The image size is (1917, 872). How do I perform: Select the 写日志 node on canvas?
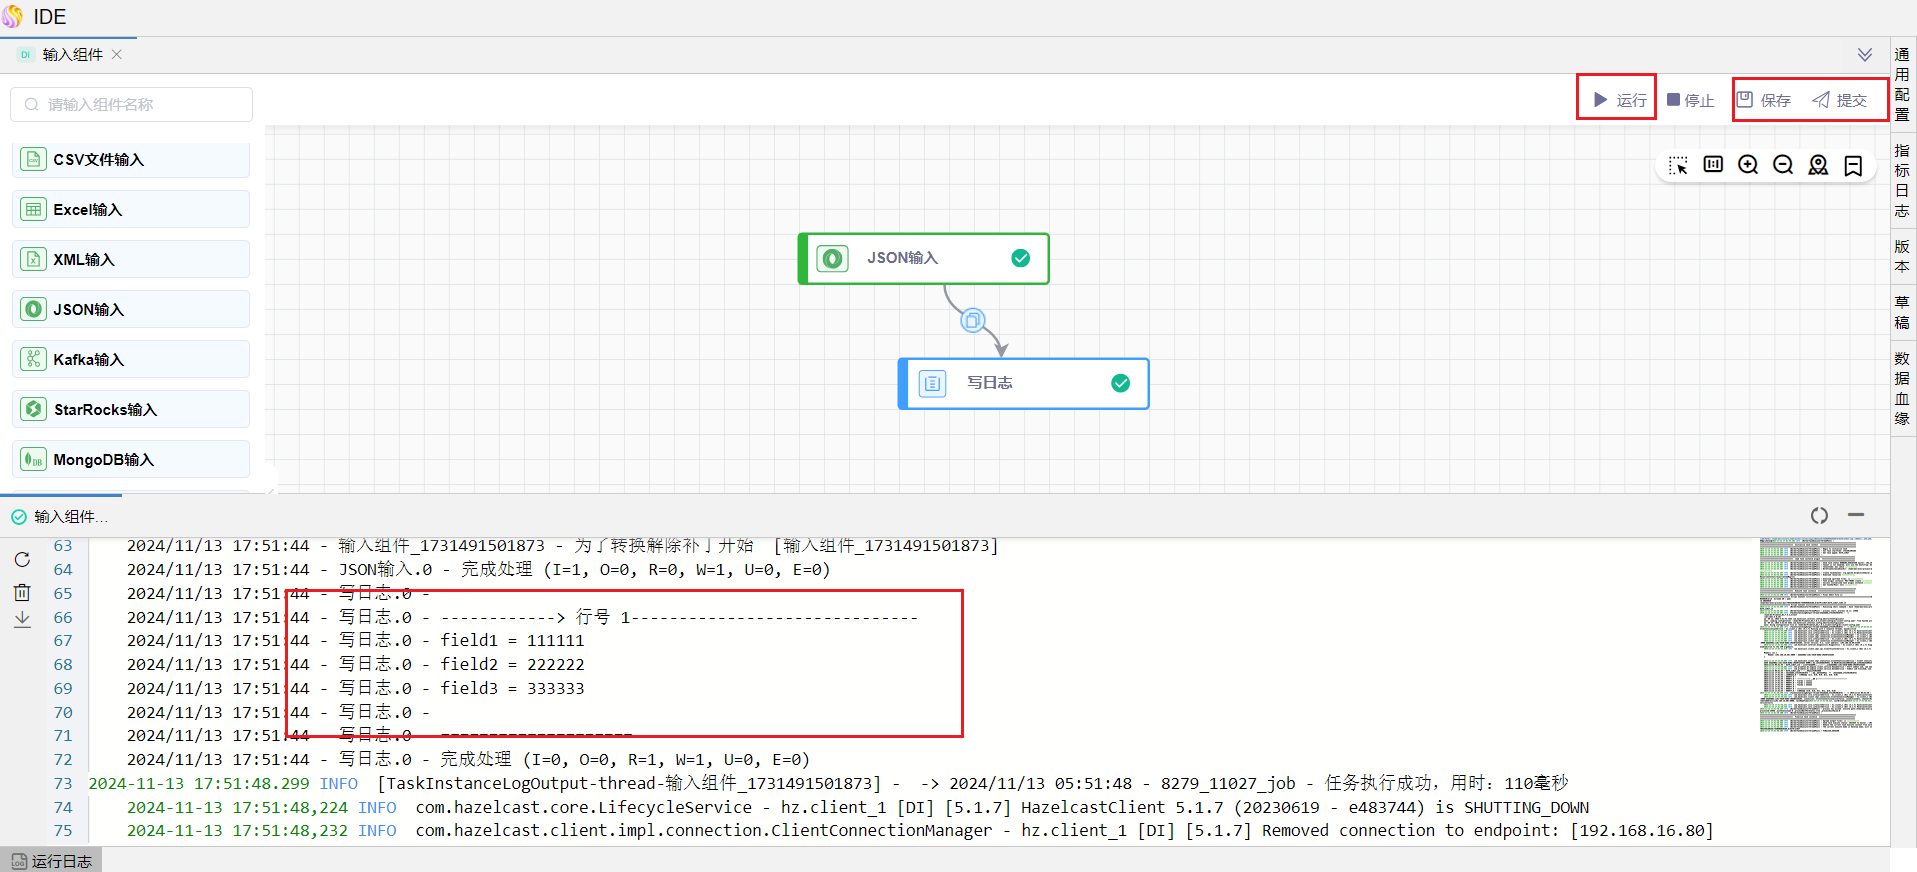[1023, 384]
